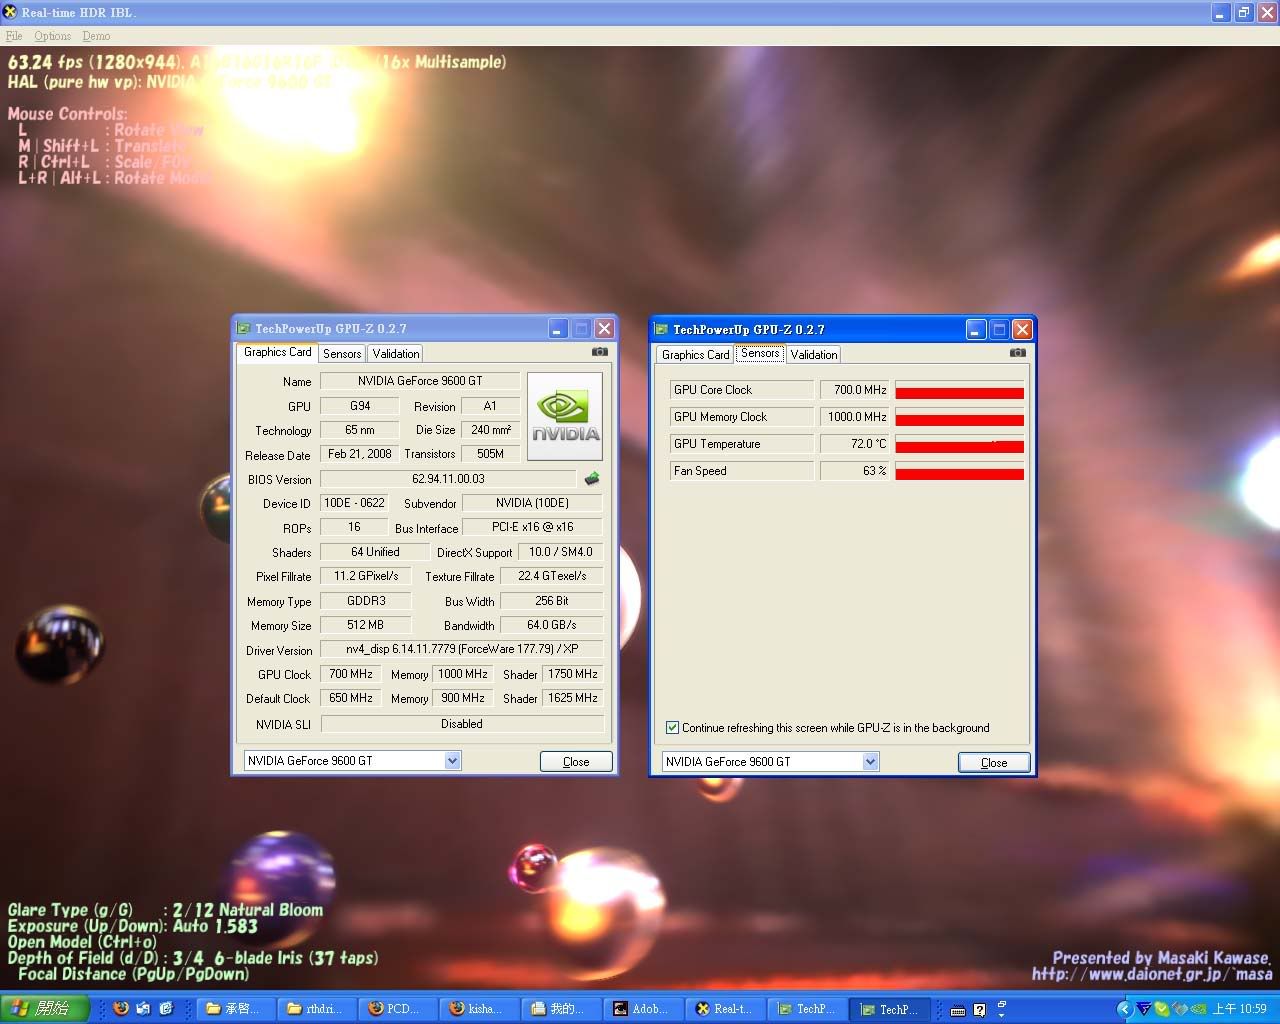Click the Default Clock 650 MHz field
Viewport: 1280px width, 1024px height.
350,698
